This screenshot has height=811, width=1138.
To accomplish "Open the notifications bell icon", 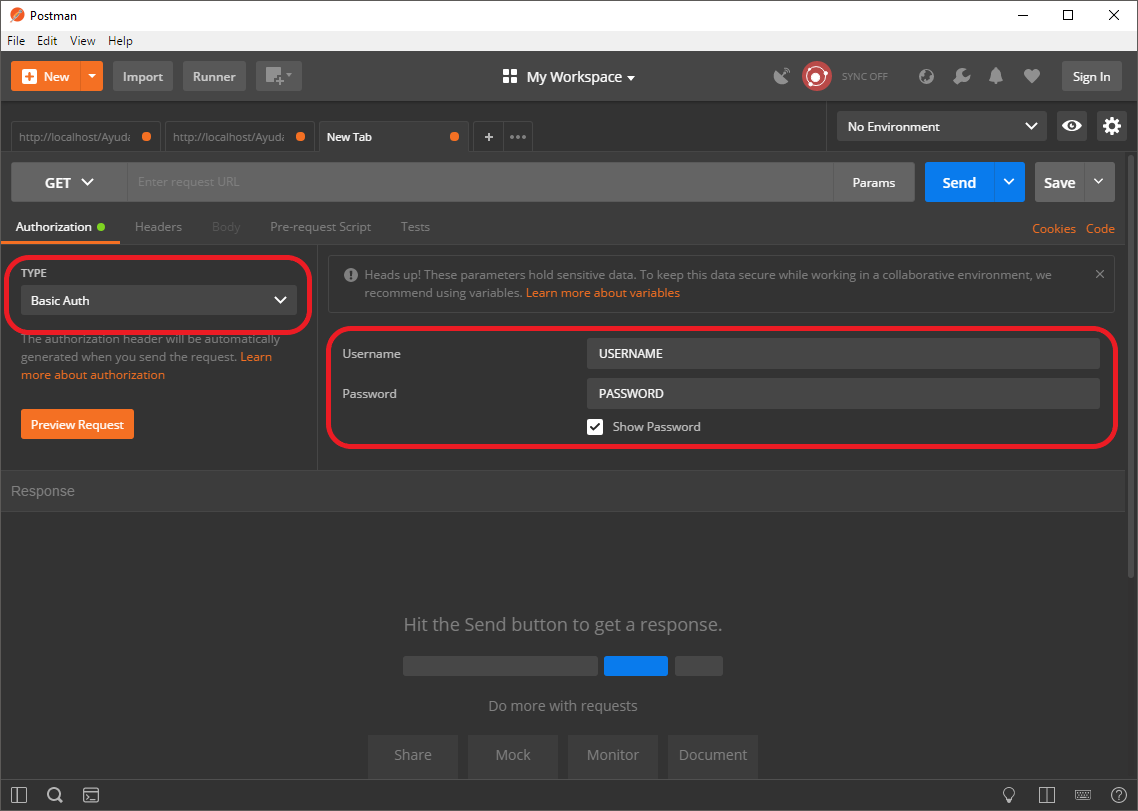I will [996, 76].
